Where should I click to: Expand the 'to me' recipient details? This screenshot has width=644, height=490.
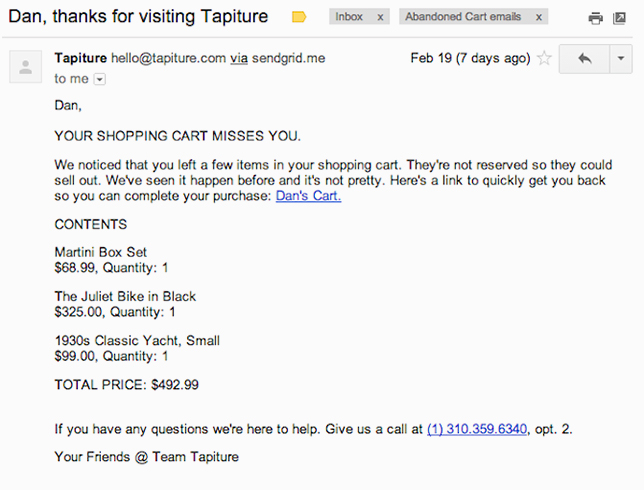pos(100,79)
